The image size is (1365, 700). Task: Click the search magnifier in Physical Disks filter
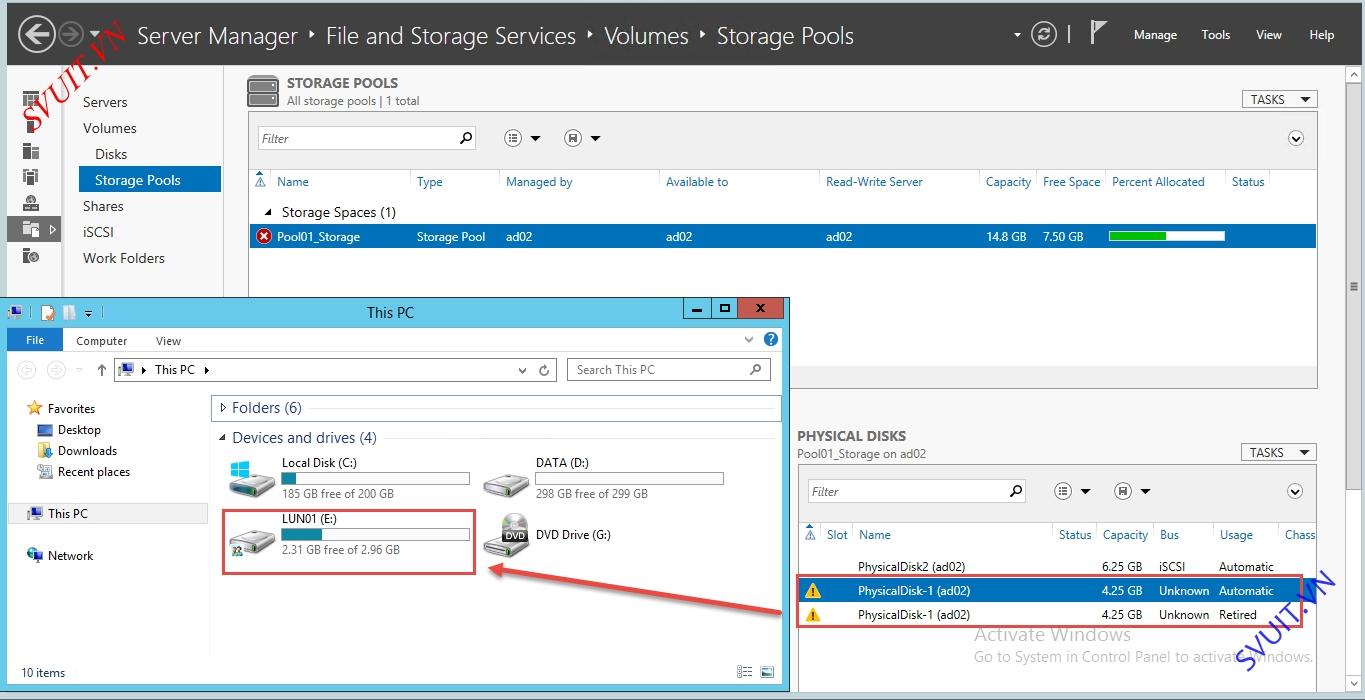click(1016, 491)
